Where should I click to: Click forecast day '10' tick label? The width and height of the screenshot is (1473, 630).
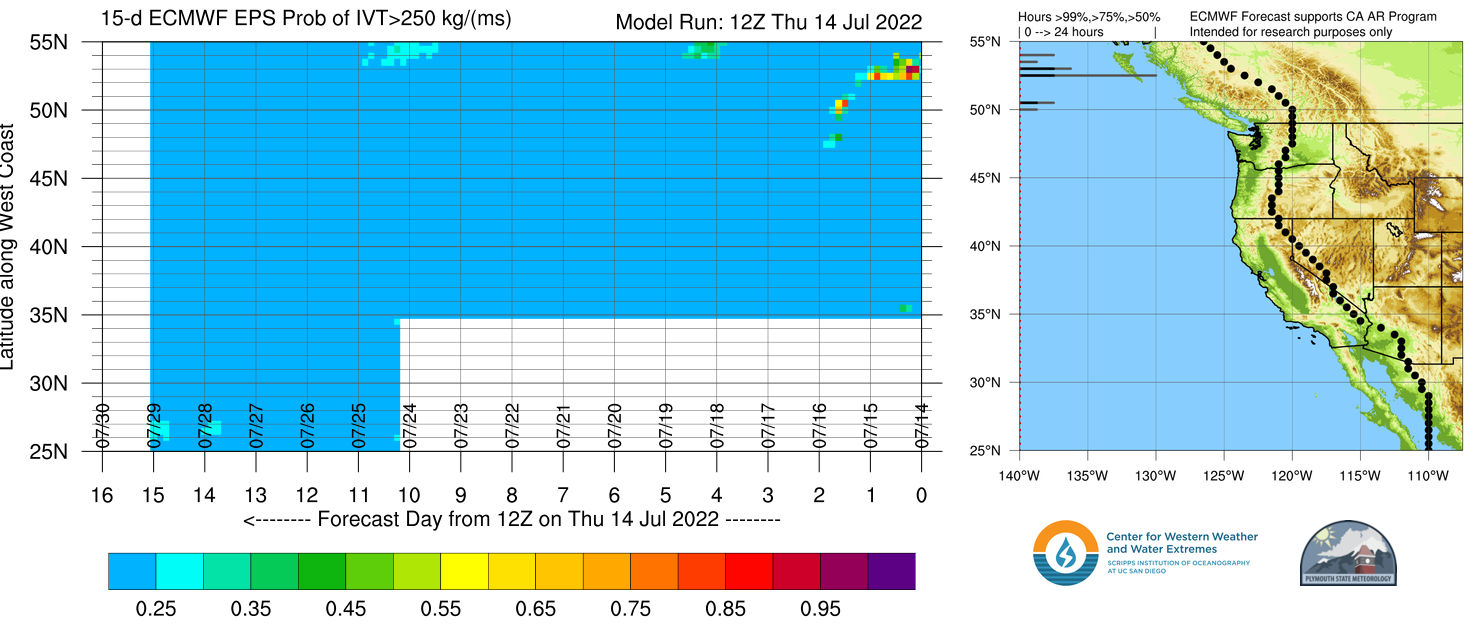point(409,494)
